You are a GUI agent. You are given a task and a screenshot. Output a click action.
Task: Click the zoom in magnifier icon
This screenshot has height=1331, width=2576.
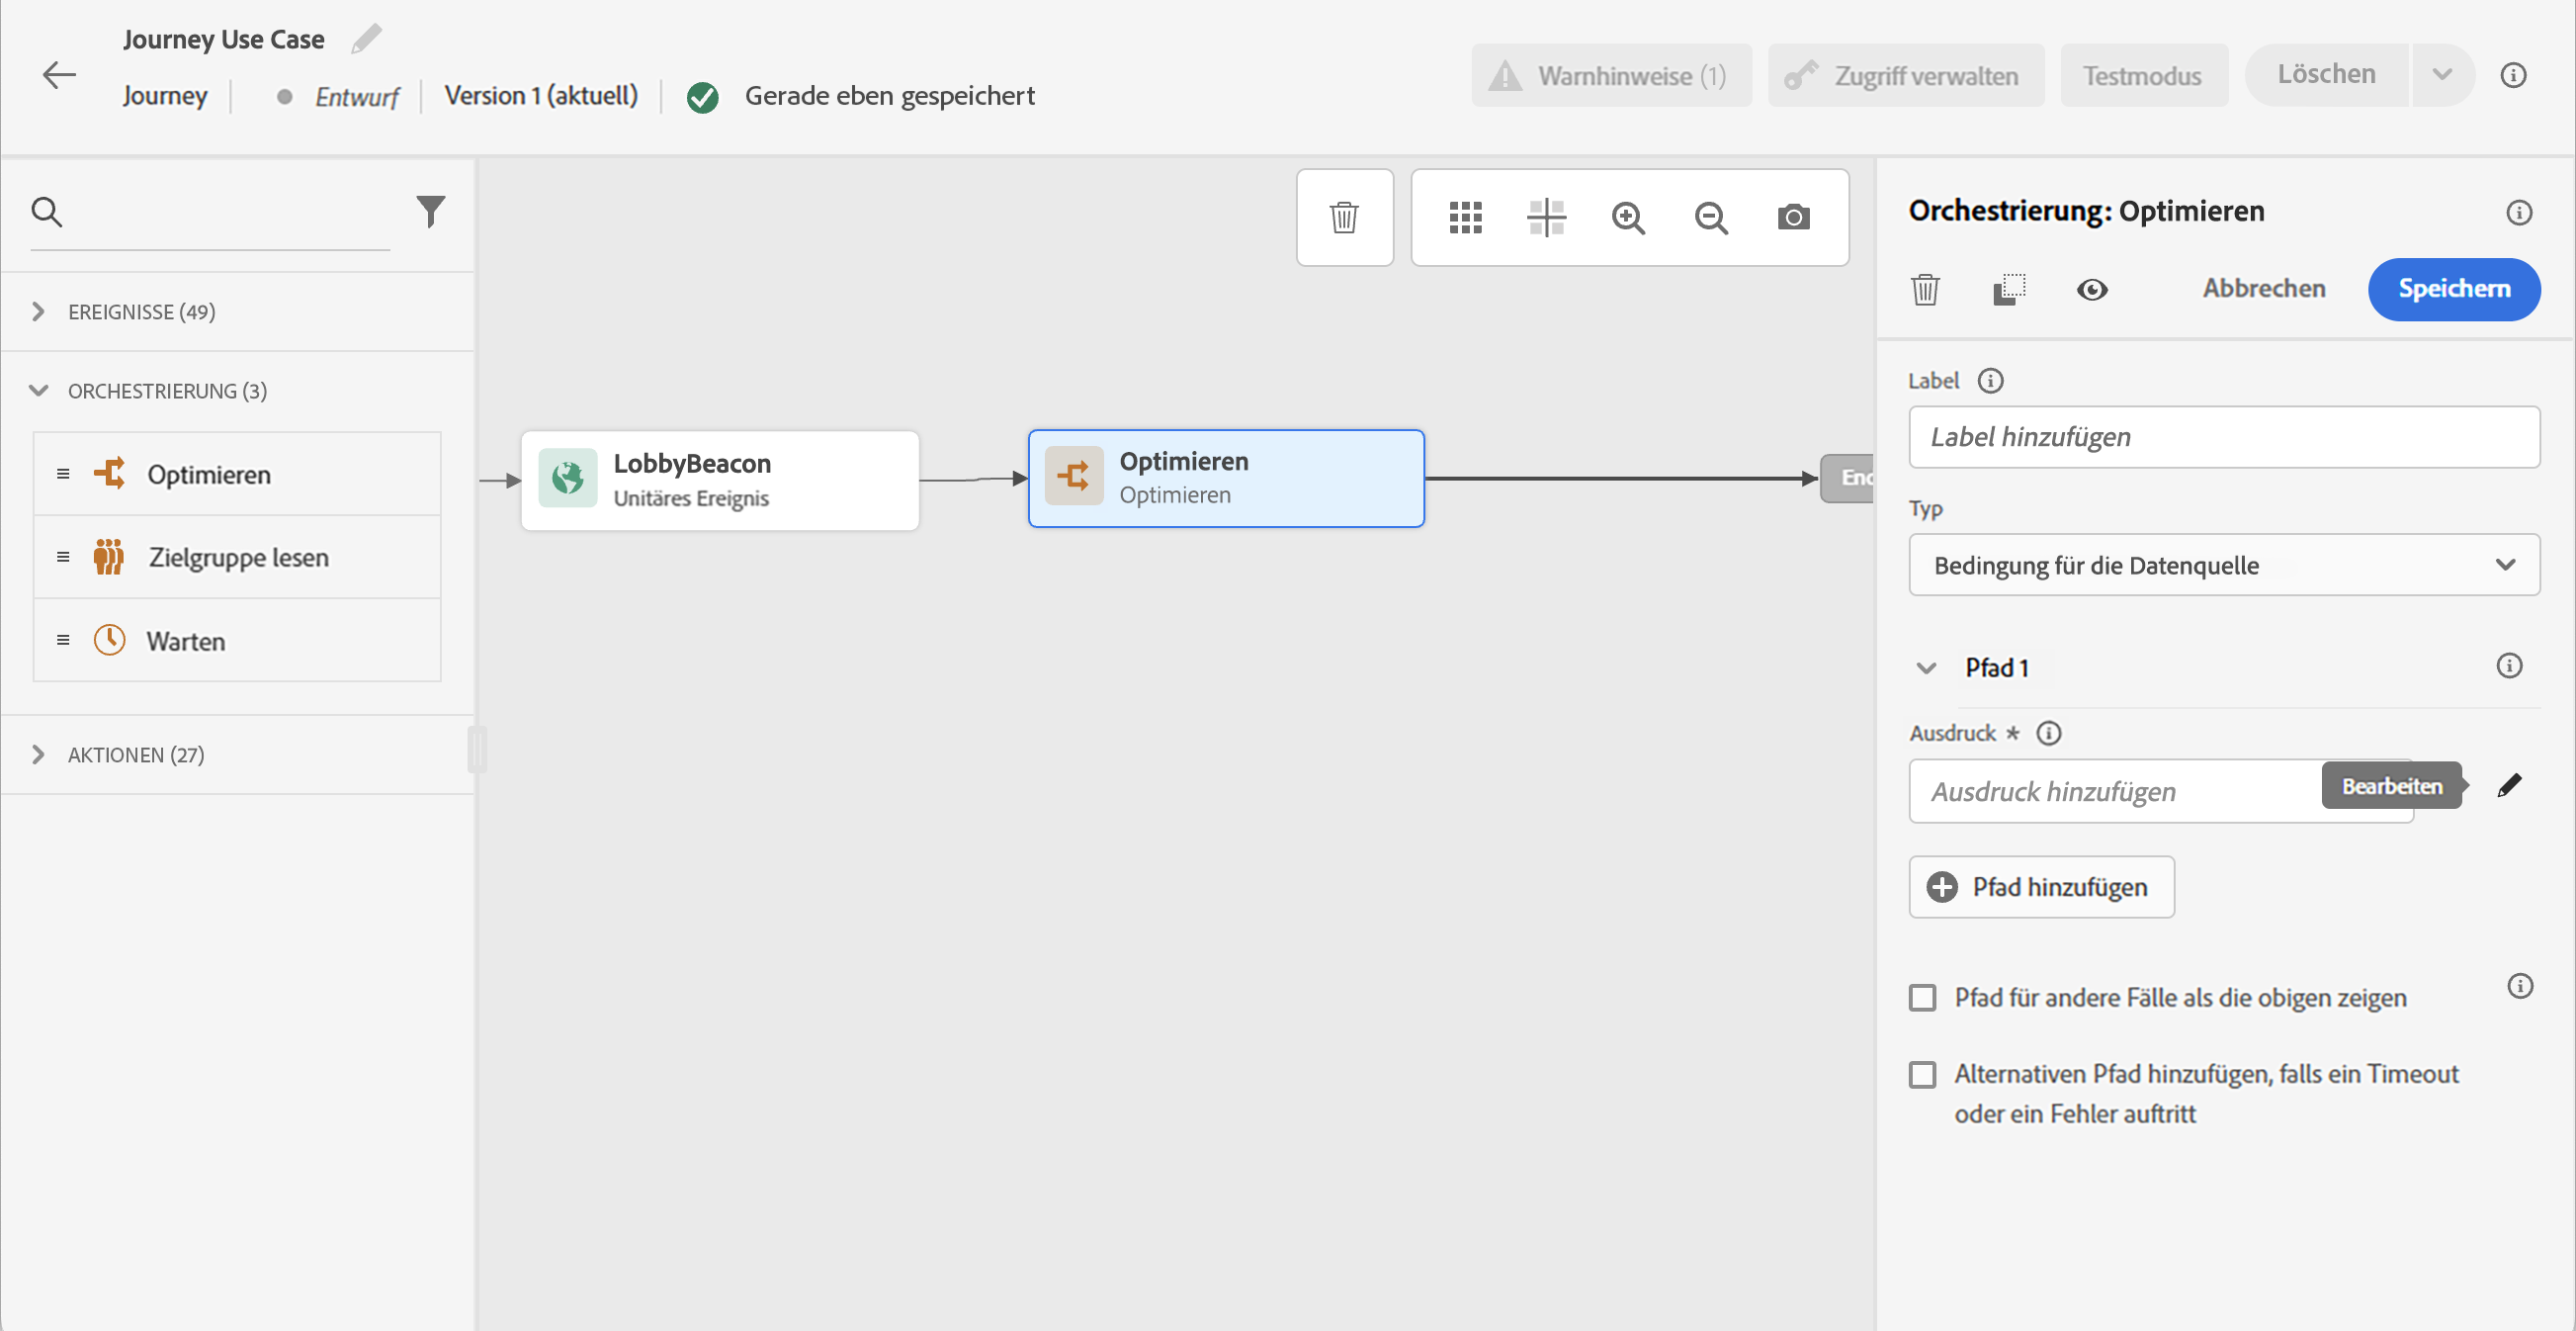1628,217
